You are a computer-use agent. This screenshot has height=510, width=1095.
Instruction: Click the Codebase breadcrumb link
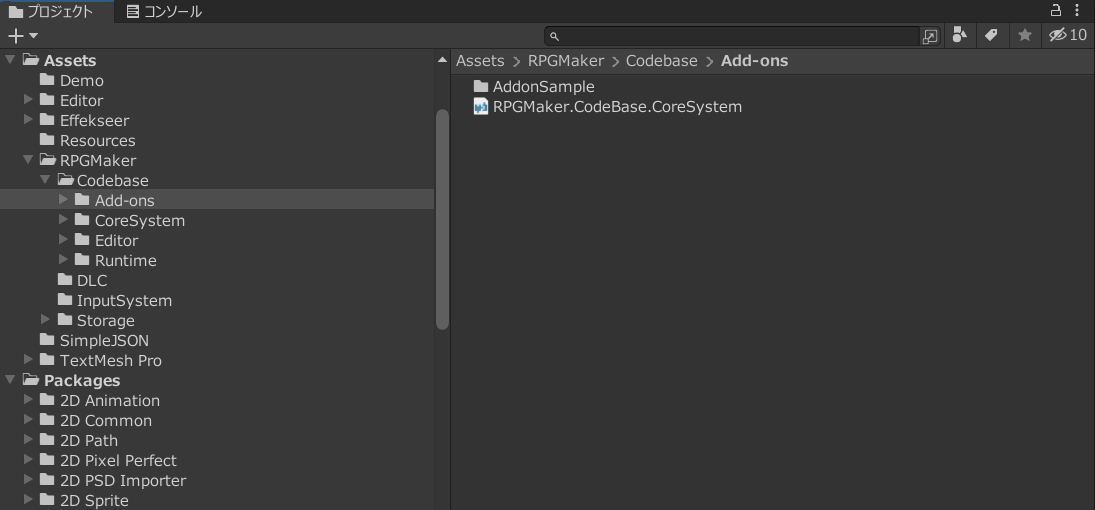[x=661, y=61]
